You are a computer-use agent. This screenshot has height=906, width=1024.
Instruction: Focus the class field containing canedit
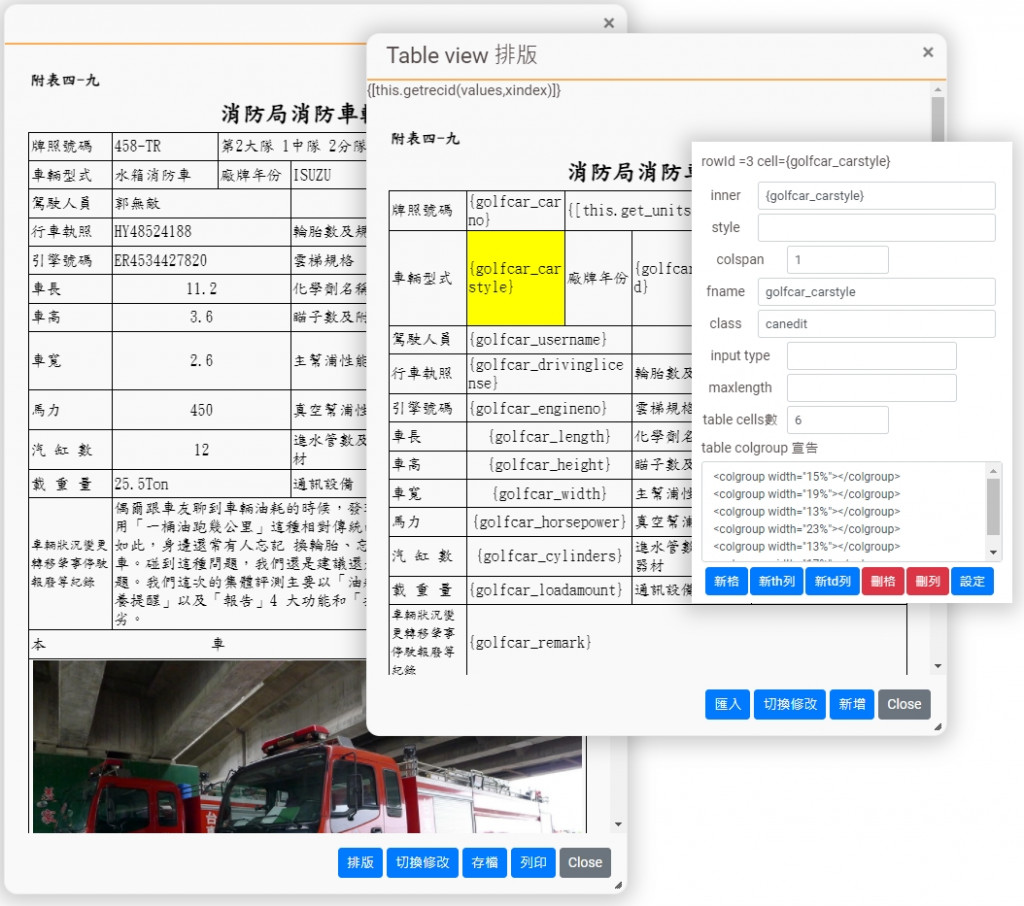point(876,324)
